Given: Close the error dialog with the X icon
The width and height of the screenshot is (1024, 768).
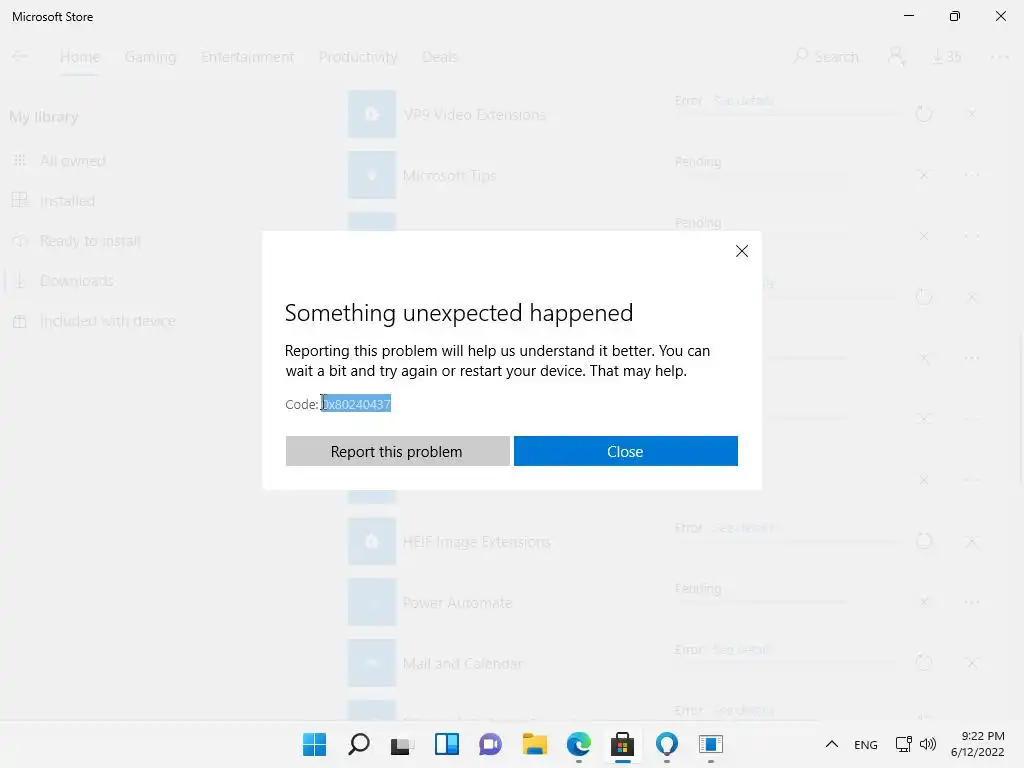Looking at the screenshot, I should click(x=741, y=251).
